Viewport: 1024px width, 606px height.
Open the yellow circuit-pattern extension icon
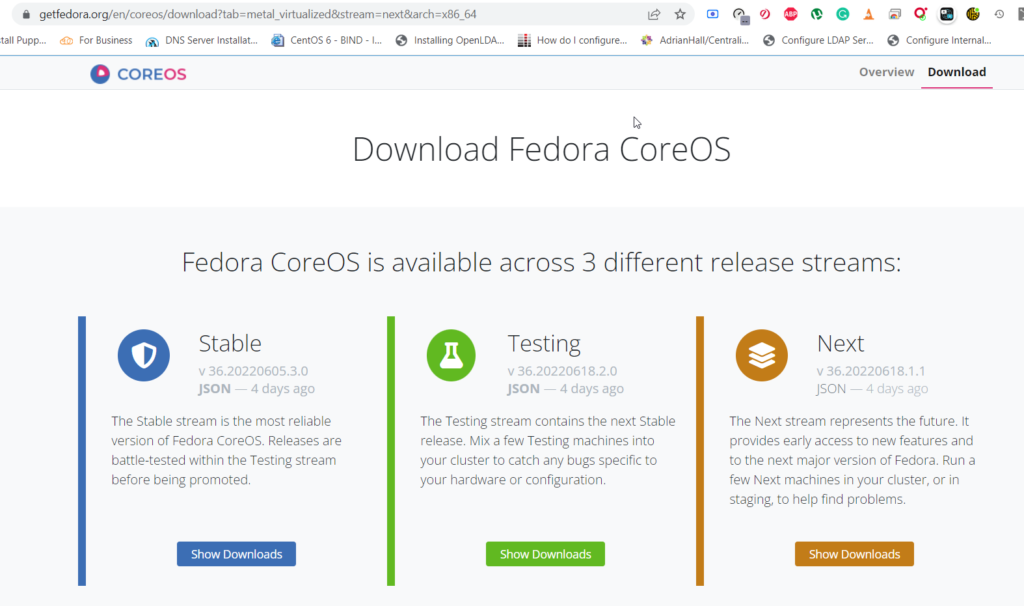click(972, 14)
